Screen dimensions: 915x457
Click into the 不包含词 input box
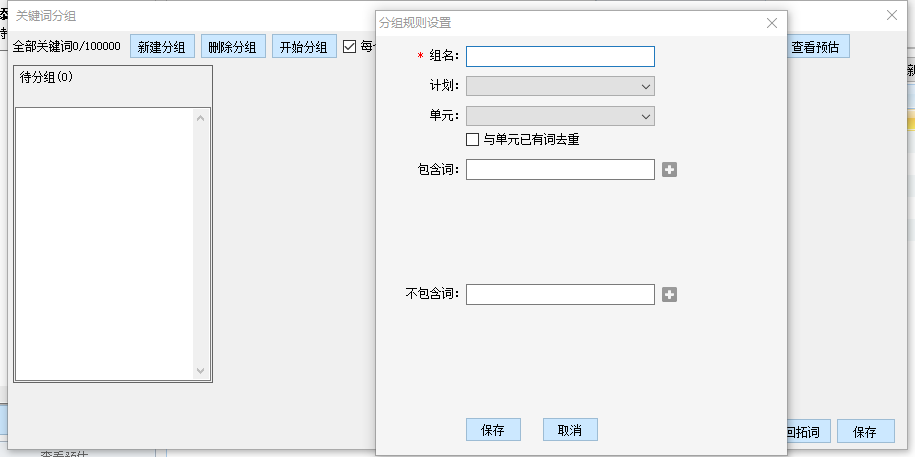[560, 295]
